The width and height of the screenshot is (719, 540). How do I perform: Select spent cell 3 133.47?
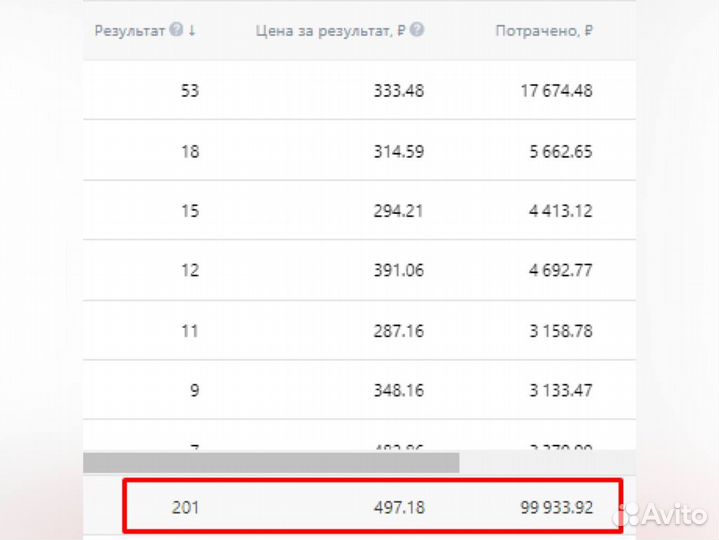click(561, 391)
